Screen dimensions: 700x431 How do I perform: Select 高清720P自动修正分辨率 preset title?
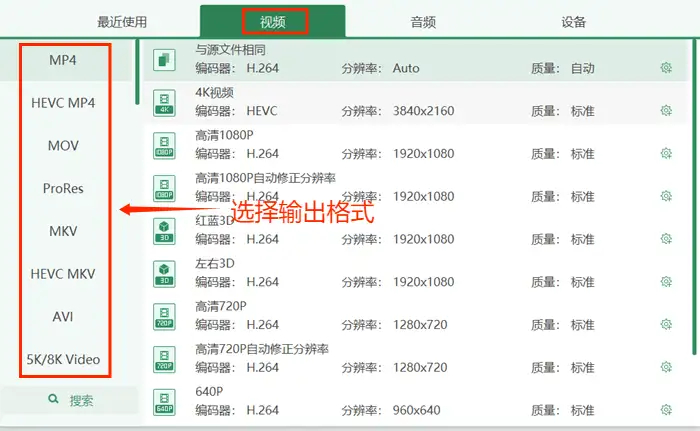[262, 349]
